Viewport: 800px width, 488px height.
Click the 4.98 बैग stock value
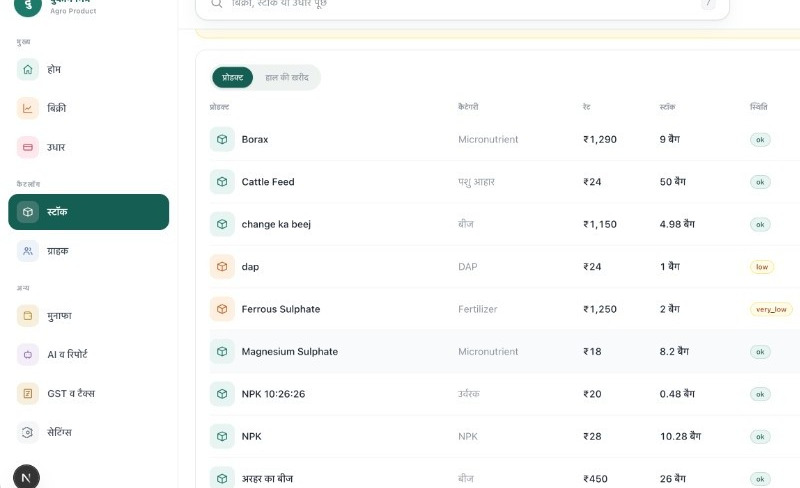click(677, 224)
